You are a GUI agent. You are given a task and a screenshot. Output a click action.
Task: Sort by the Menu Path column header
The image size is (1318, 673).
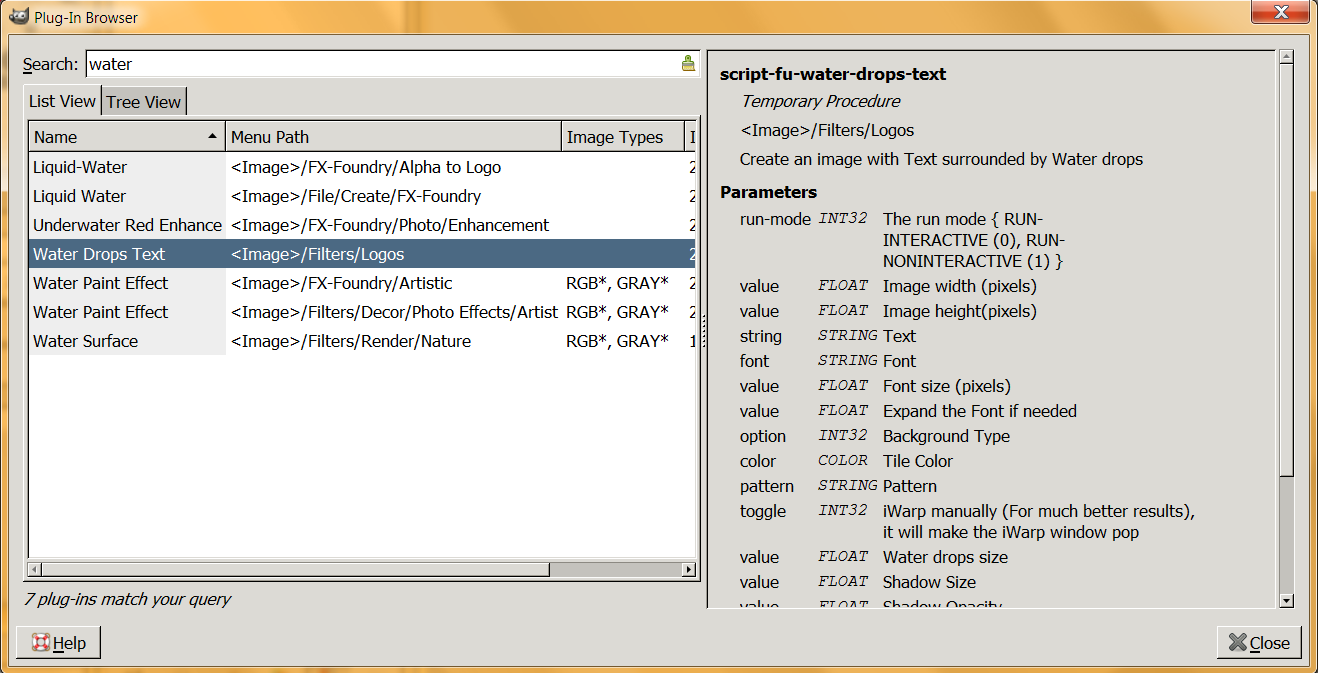click(394, 137)
